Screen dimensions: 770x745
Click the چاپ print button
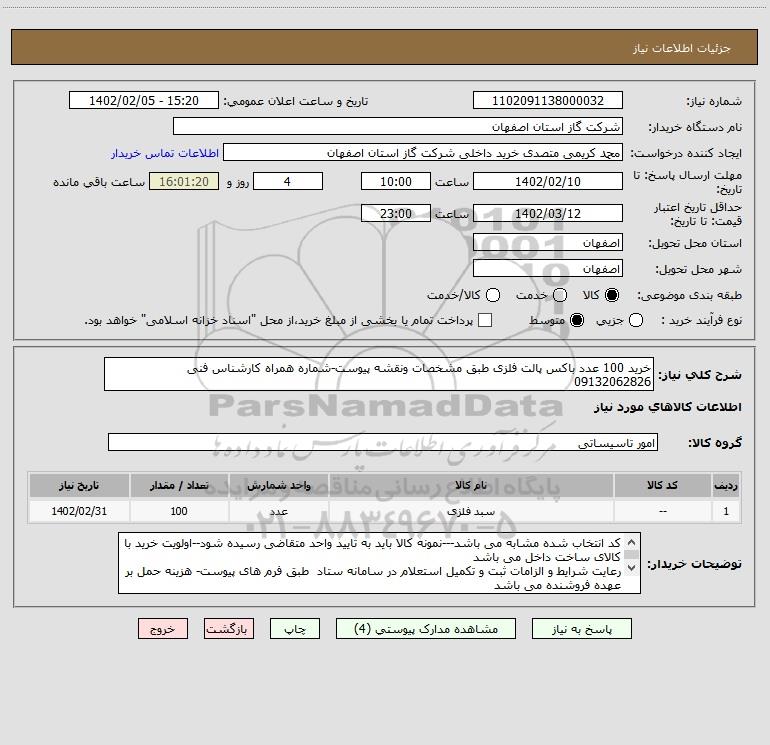coord(295,629)
